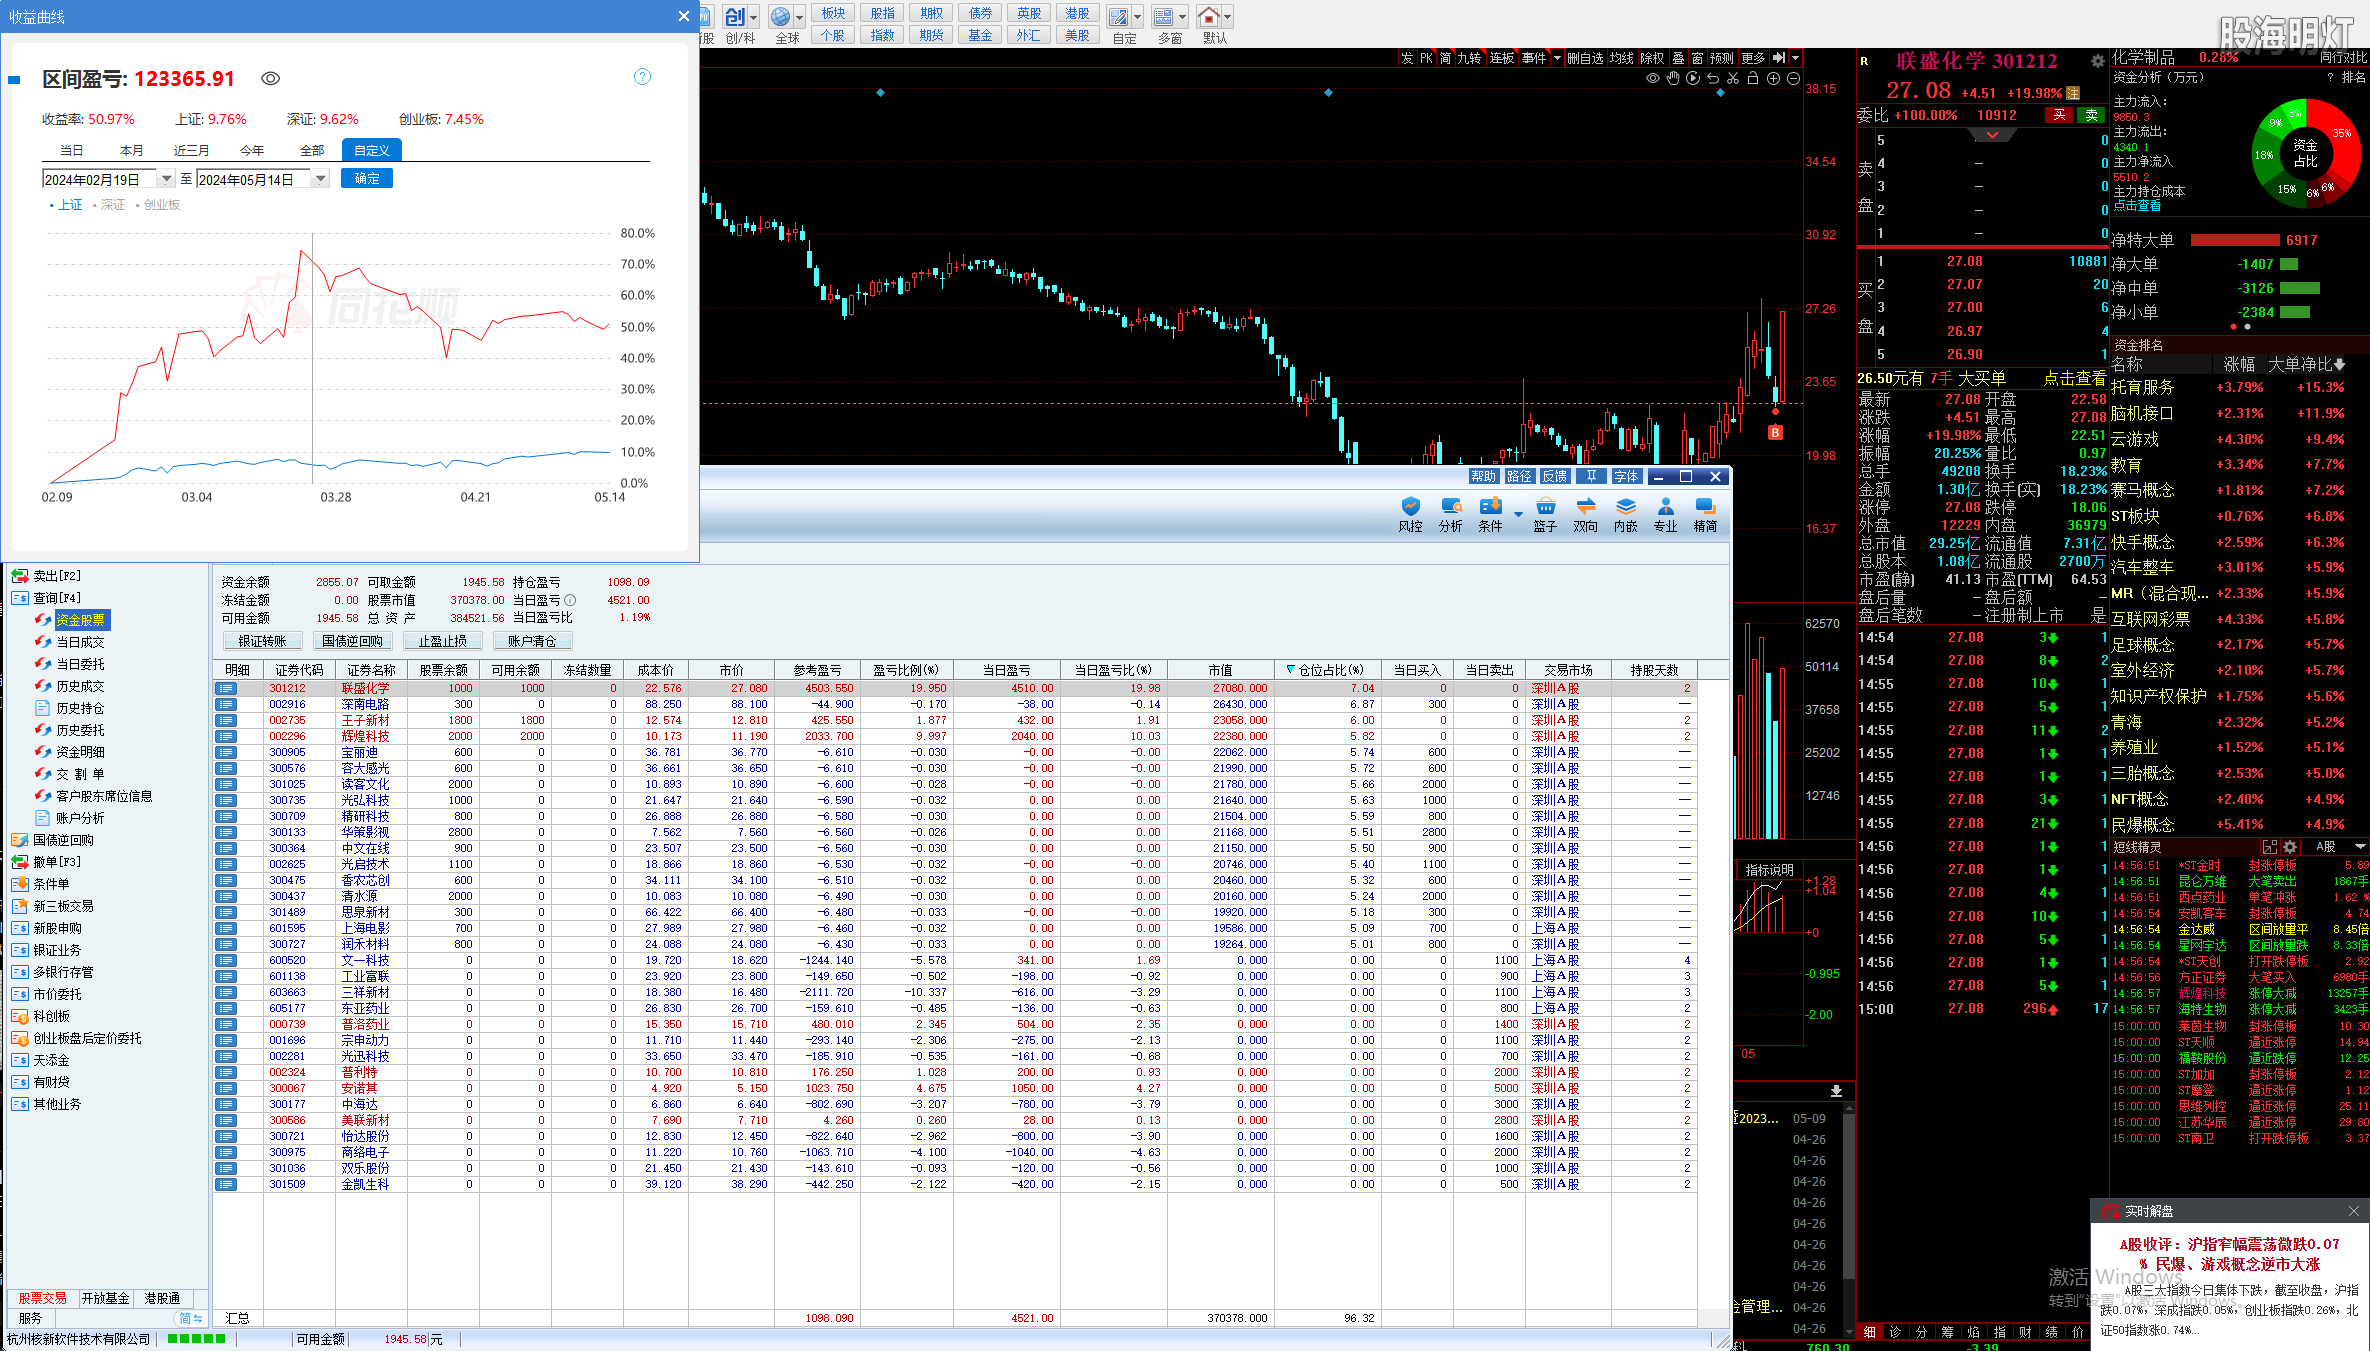
Task: Click the 板块 toolbar button
Action: click(x=833, y=13)
